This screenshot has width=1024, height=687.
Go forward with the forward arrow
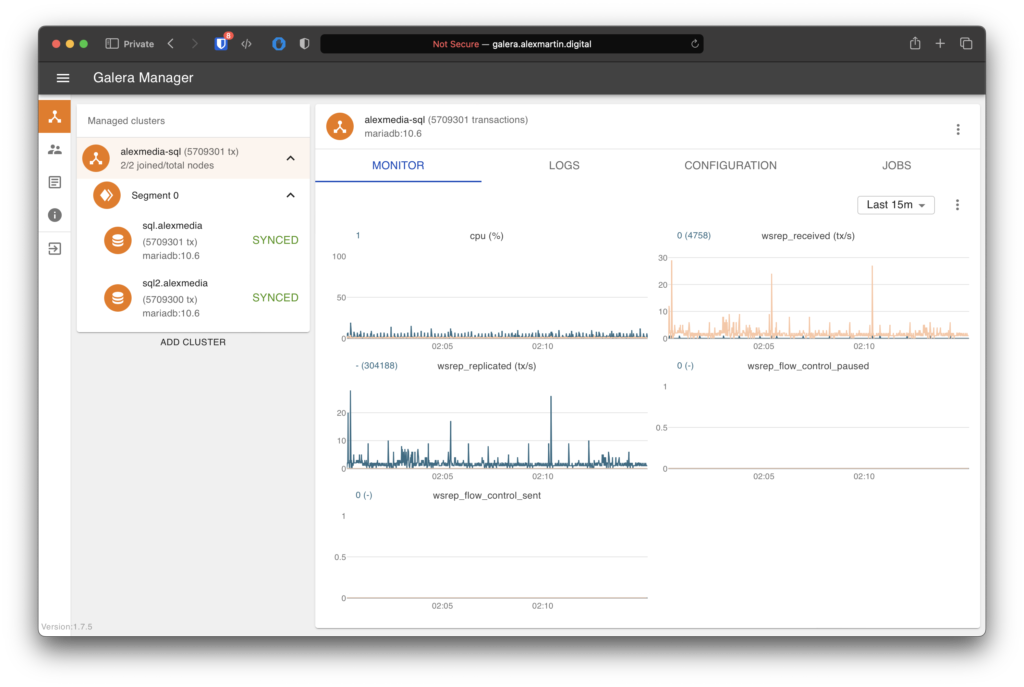click(x=195, y=44)
